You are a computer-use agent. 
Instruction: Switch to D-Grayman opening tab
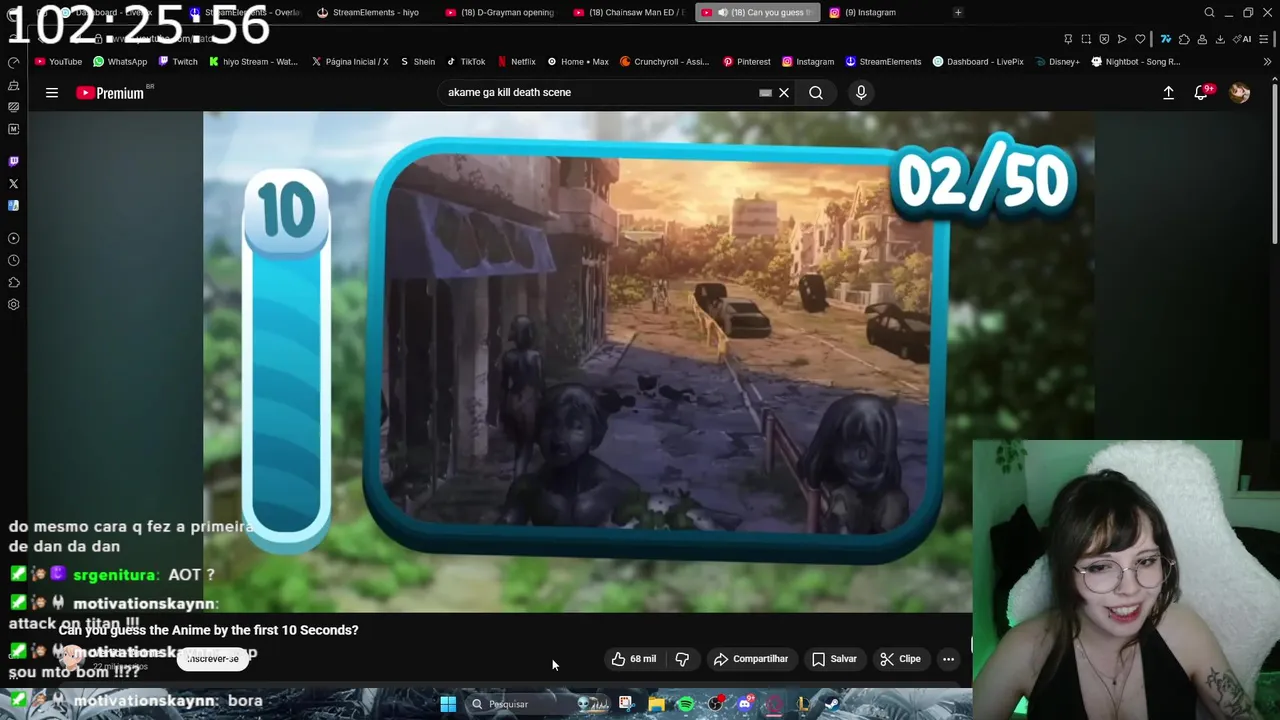click(498, 12)
